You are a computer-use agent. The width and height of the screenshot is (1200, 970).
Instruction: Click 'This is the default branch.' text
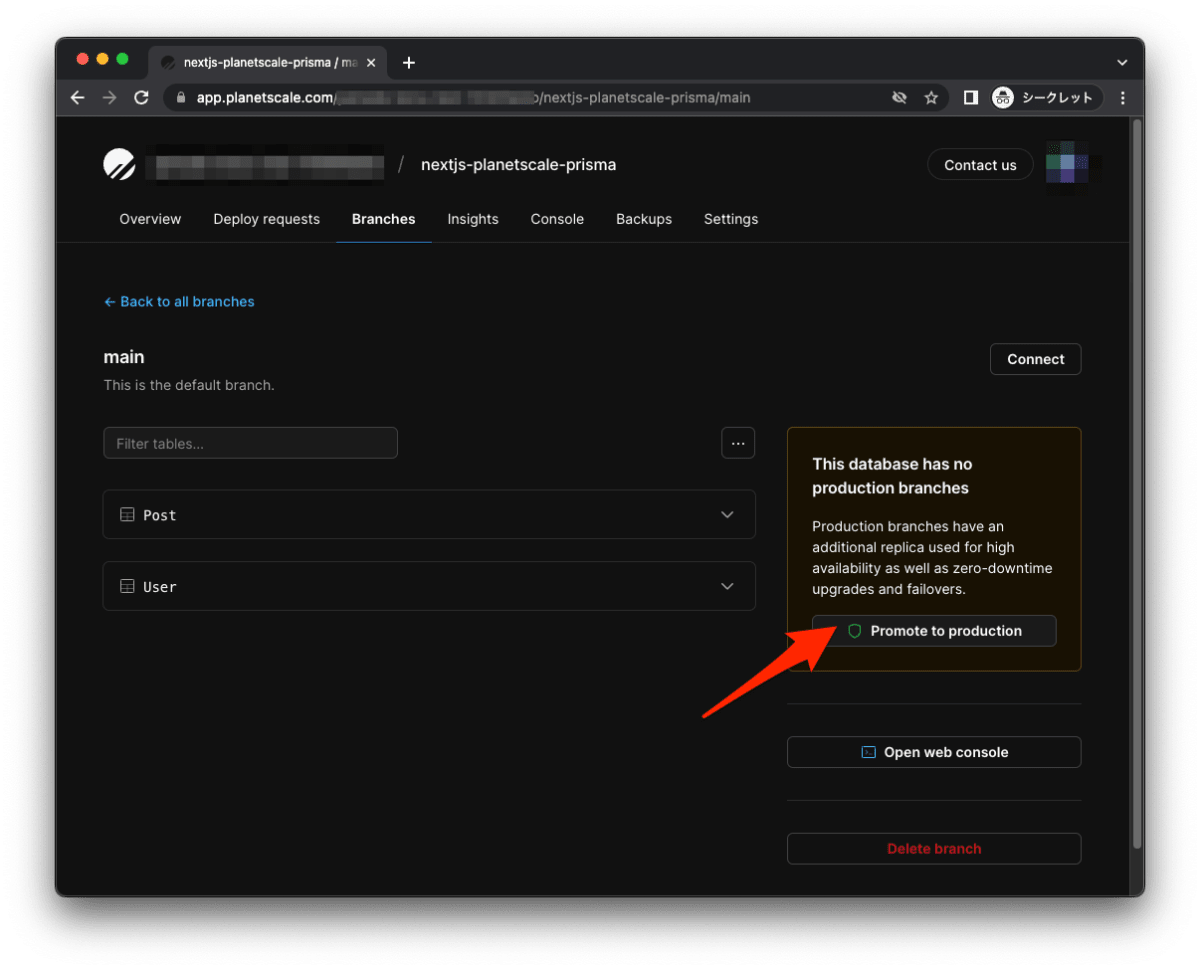188,385
